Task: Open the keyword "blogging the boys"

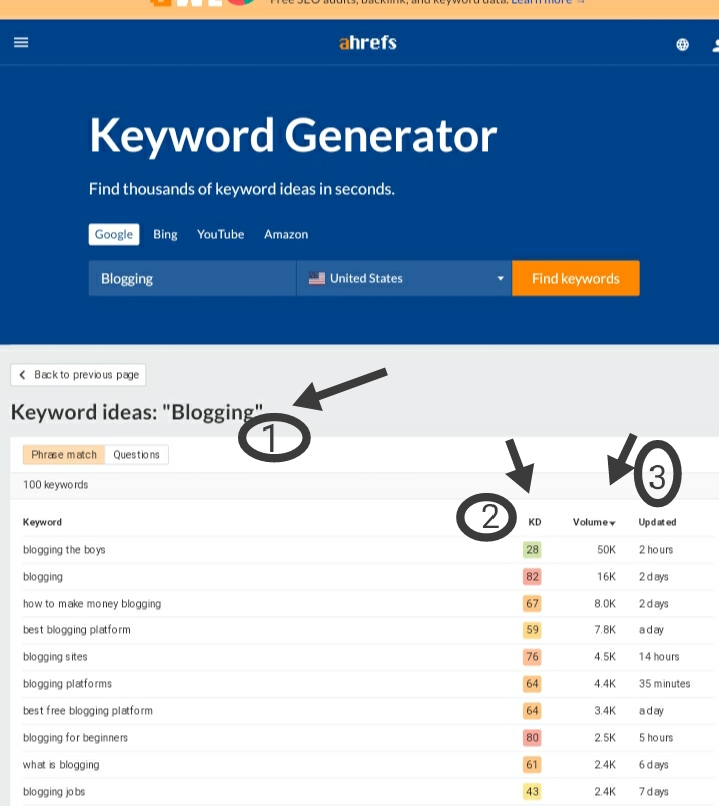Action: 62,549
